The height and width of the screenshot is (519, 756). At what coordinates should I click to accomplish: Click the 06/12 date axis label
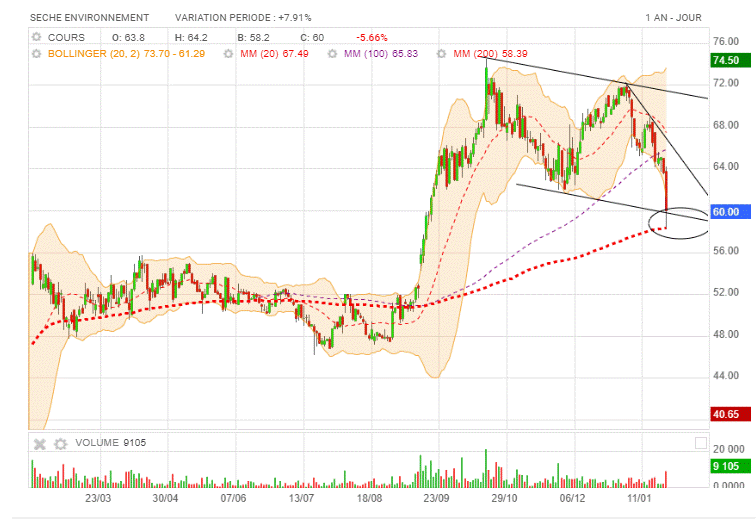tap(572, 498)
